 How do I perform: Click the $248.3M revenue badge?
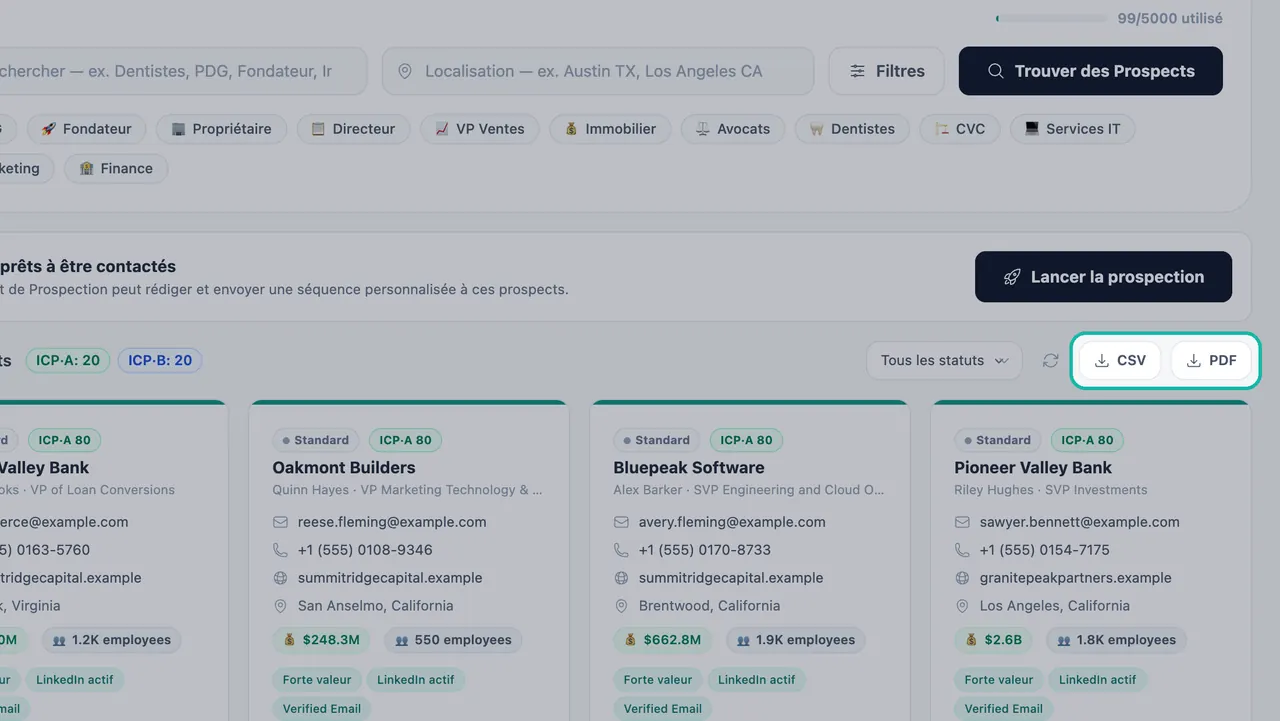(322, 640)
